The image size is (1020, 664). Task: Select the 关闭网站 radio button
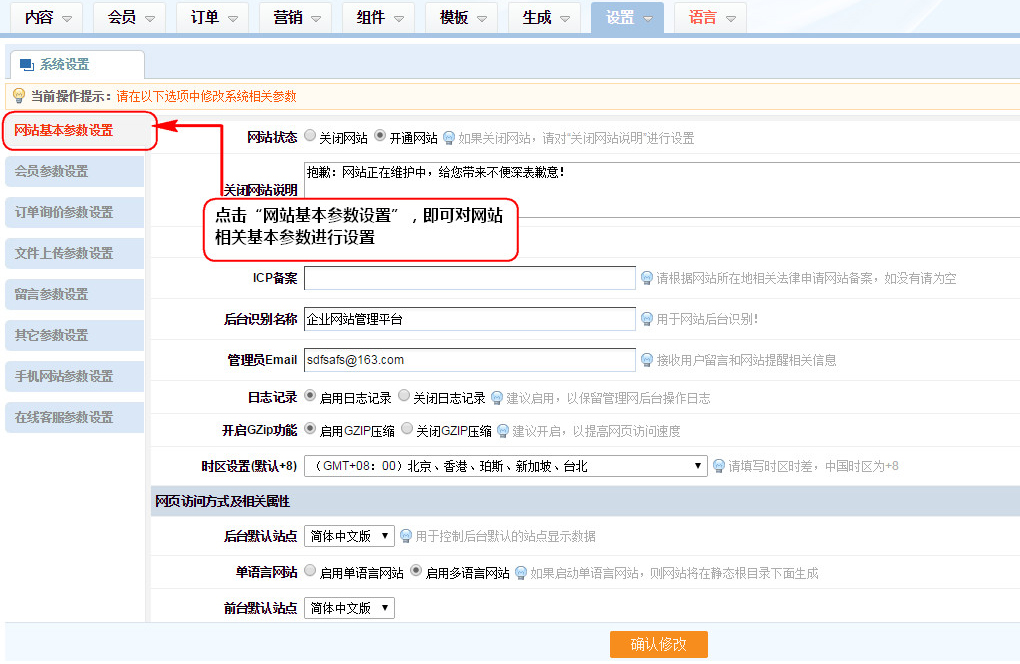(310, 136)
